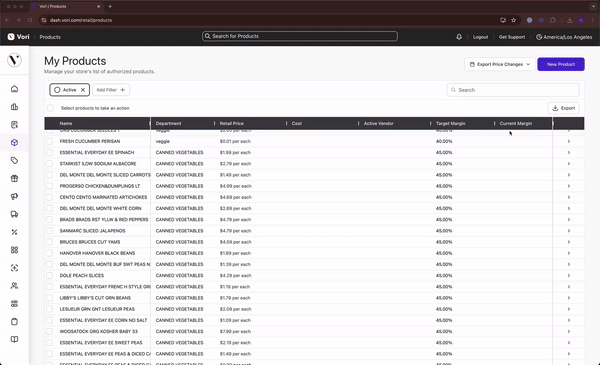Open the invoice document sidebar icon
Viewport: 600px width, 365px height.
(14, 125)
